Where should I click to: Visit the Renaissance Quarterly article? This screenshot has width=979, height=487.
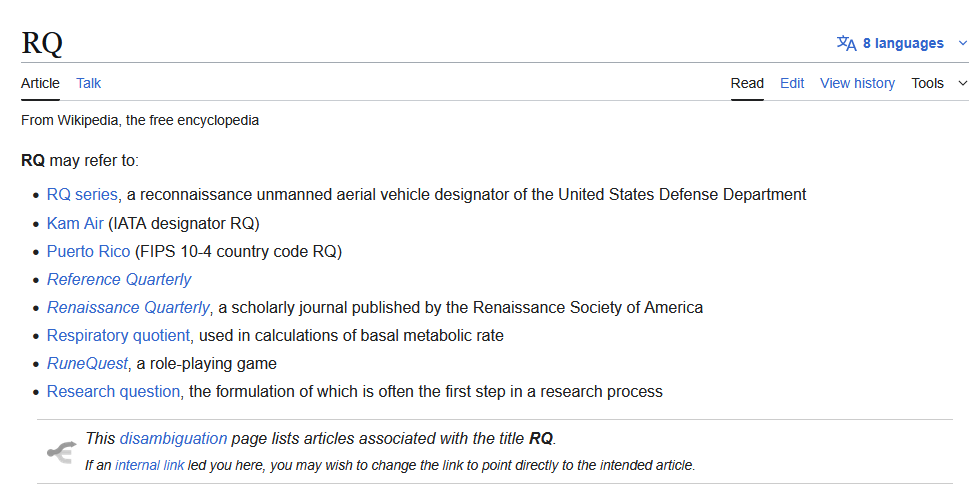(x=128, y=307)
